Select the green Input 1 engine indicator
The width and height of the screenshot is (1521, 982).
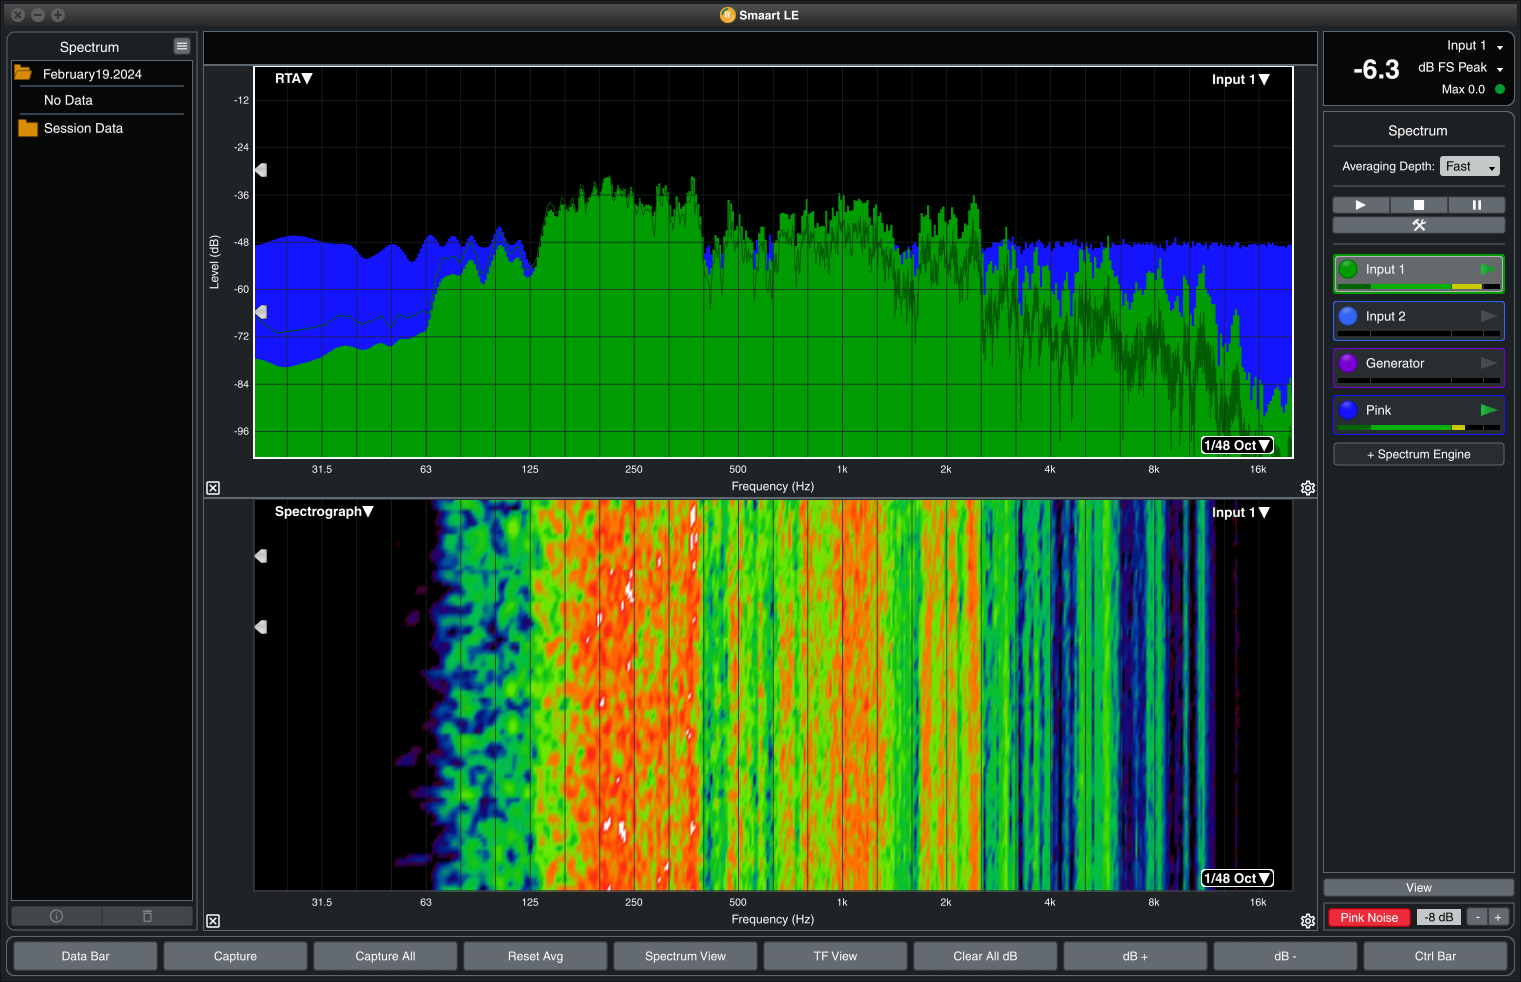(x=1348, y=269)
